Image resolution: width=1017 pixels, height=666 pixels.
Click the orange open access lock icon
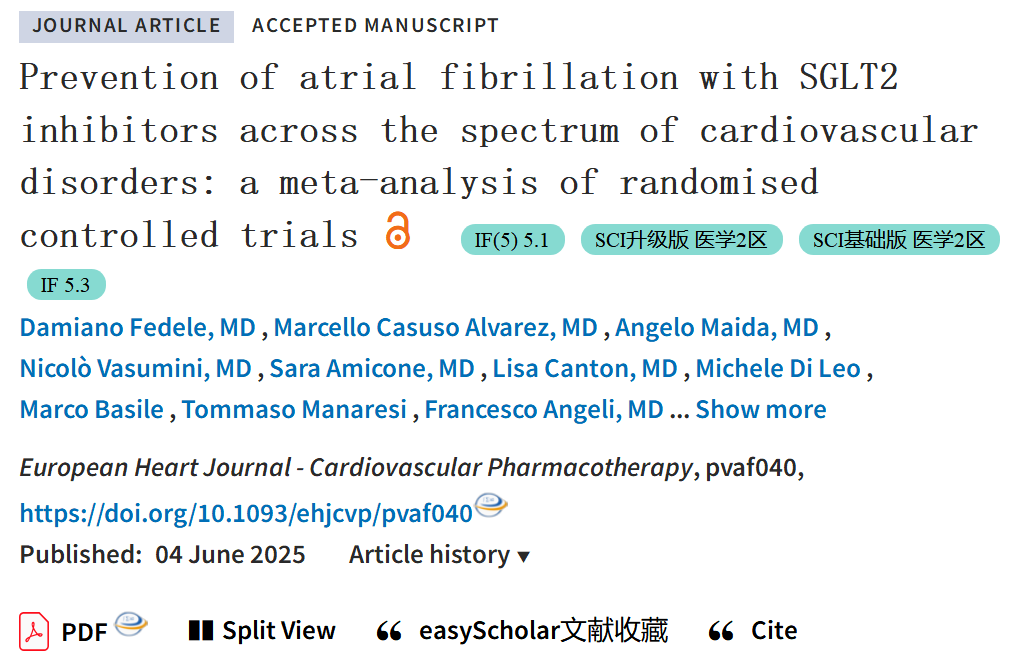398,230
